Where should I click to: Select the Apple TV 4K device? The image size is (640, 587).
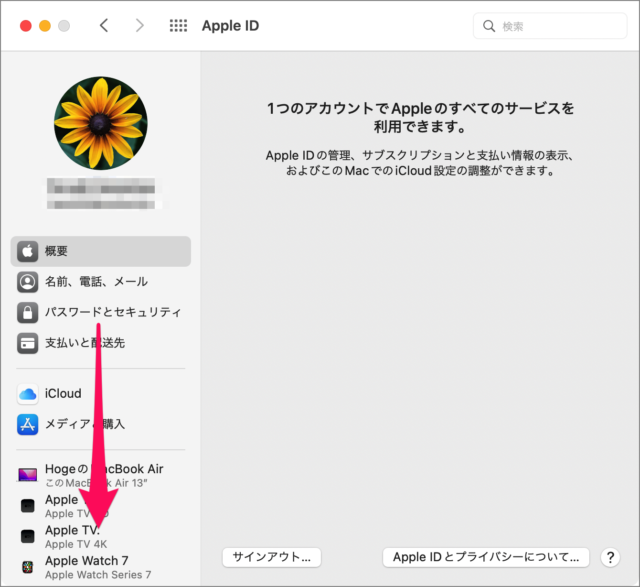click(x=76, y=536)
